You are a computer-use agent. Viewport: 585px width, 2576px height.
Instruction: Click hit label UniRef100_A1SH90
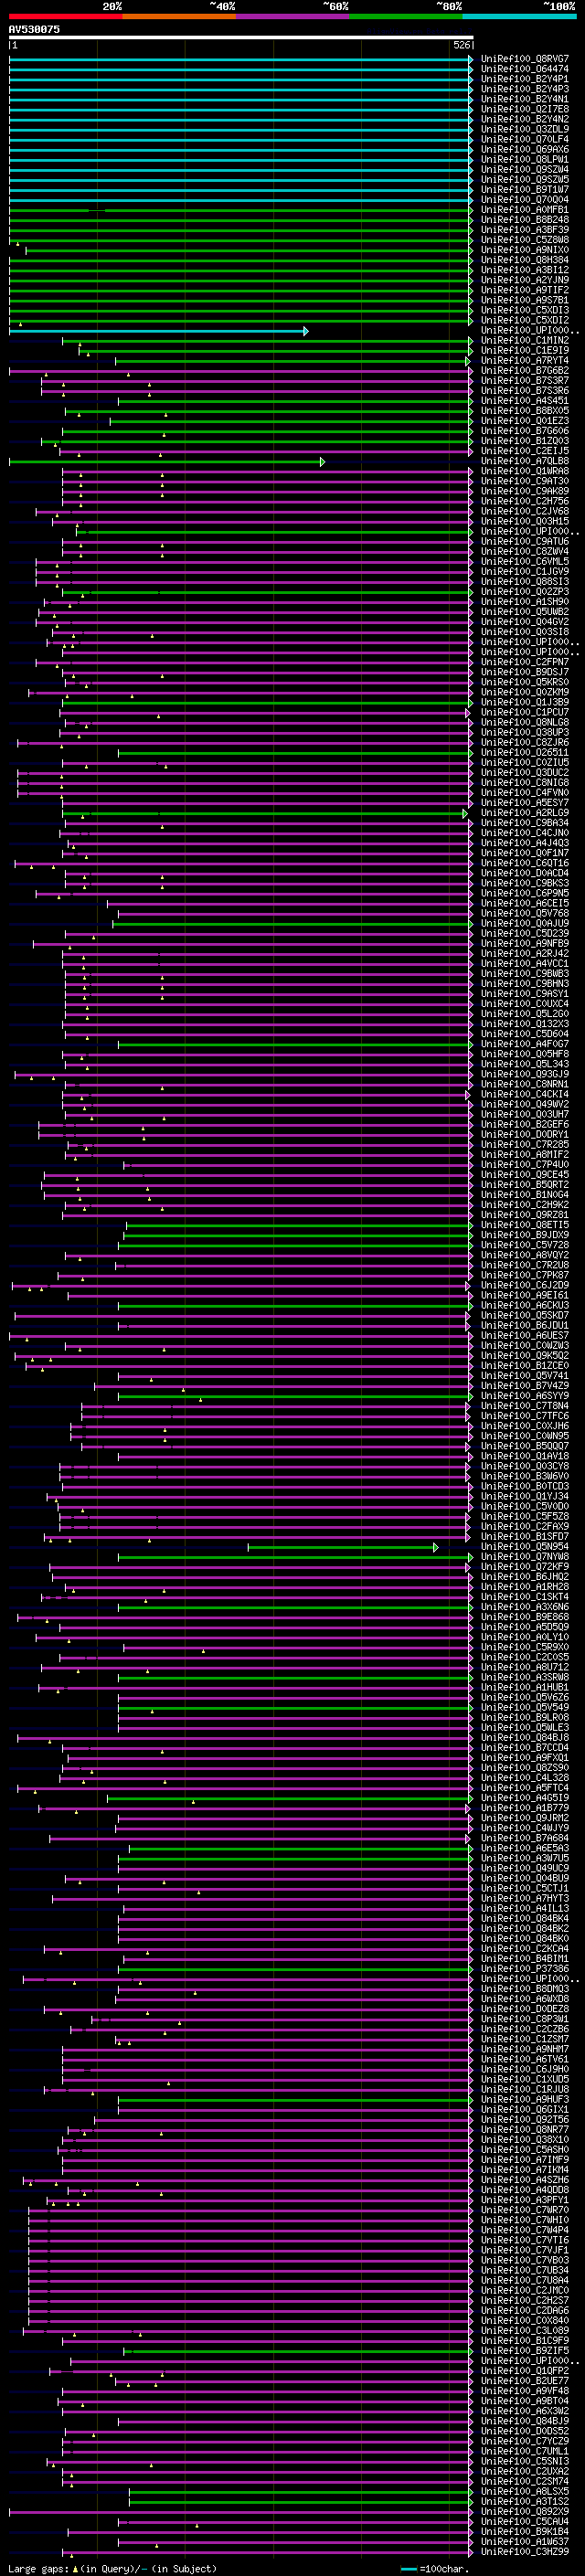click(525, 601)
